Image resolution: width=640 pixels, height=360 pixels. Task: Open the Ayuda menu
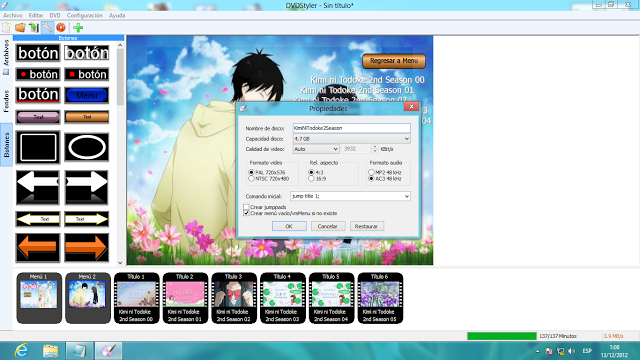click(x=117, y=16)
